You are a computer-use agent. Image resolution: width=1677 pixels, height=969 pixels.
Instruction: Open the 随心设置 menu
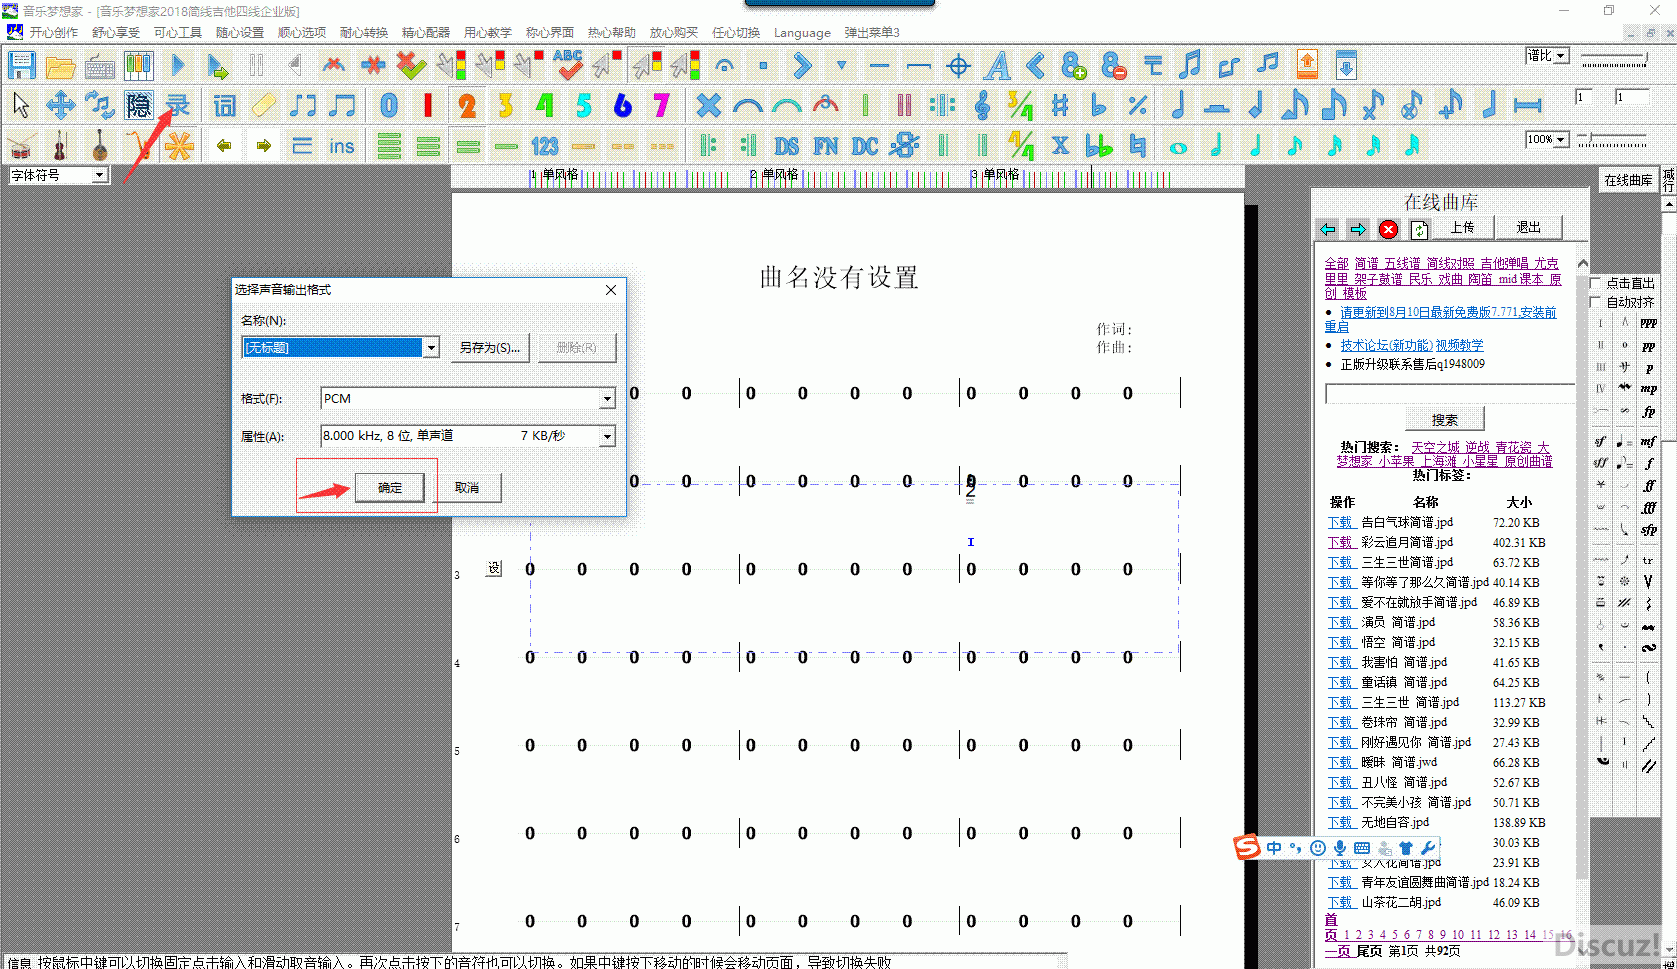pyautogui.click(x=240, y=32)
